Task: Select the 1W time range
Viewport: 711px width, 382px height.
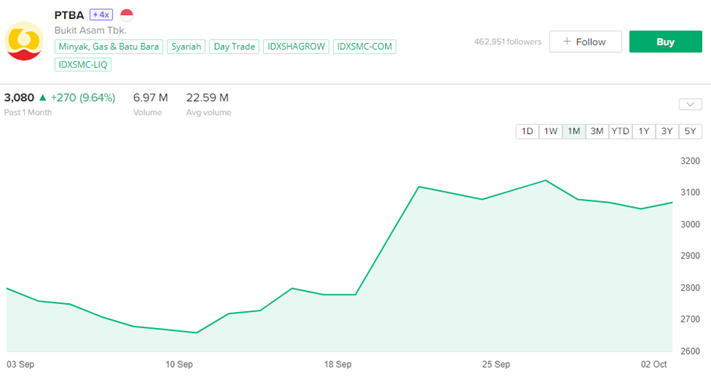Action: coord(550,132)
